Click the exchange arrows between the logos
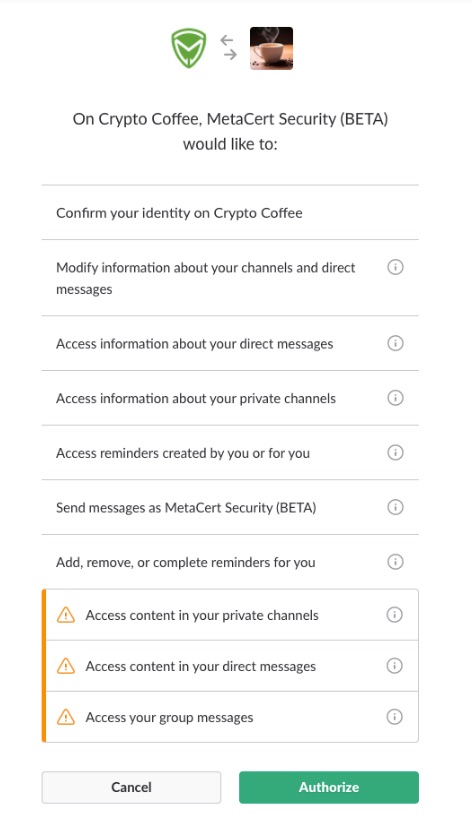 click(228, 47)
